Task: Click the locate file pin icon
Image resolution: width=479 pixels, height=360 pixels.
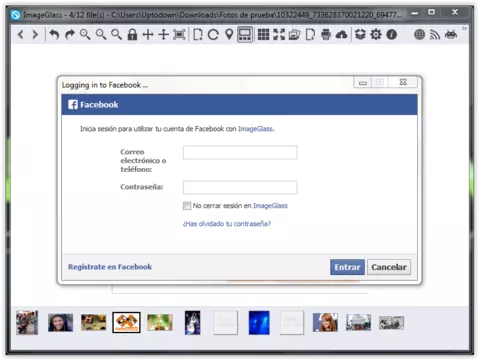Action: tap(229, 35)
